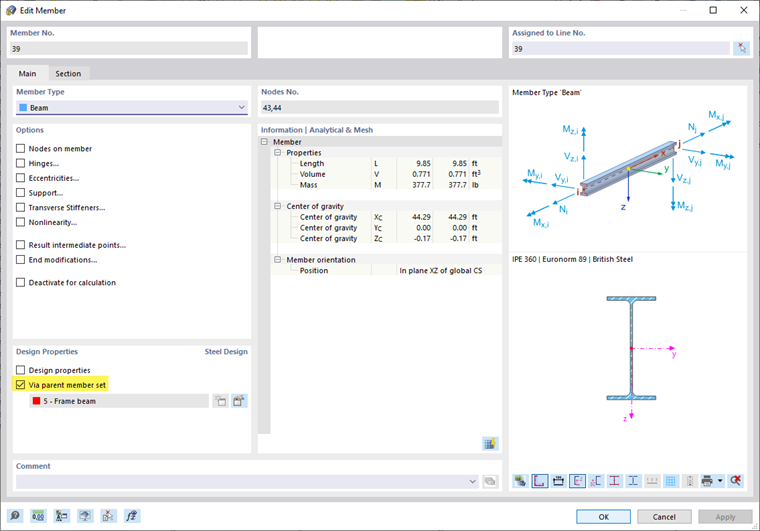Screen dimensions: 760x531
Task: Click the object selection cancel icon in footer
Action: point(108,516)
